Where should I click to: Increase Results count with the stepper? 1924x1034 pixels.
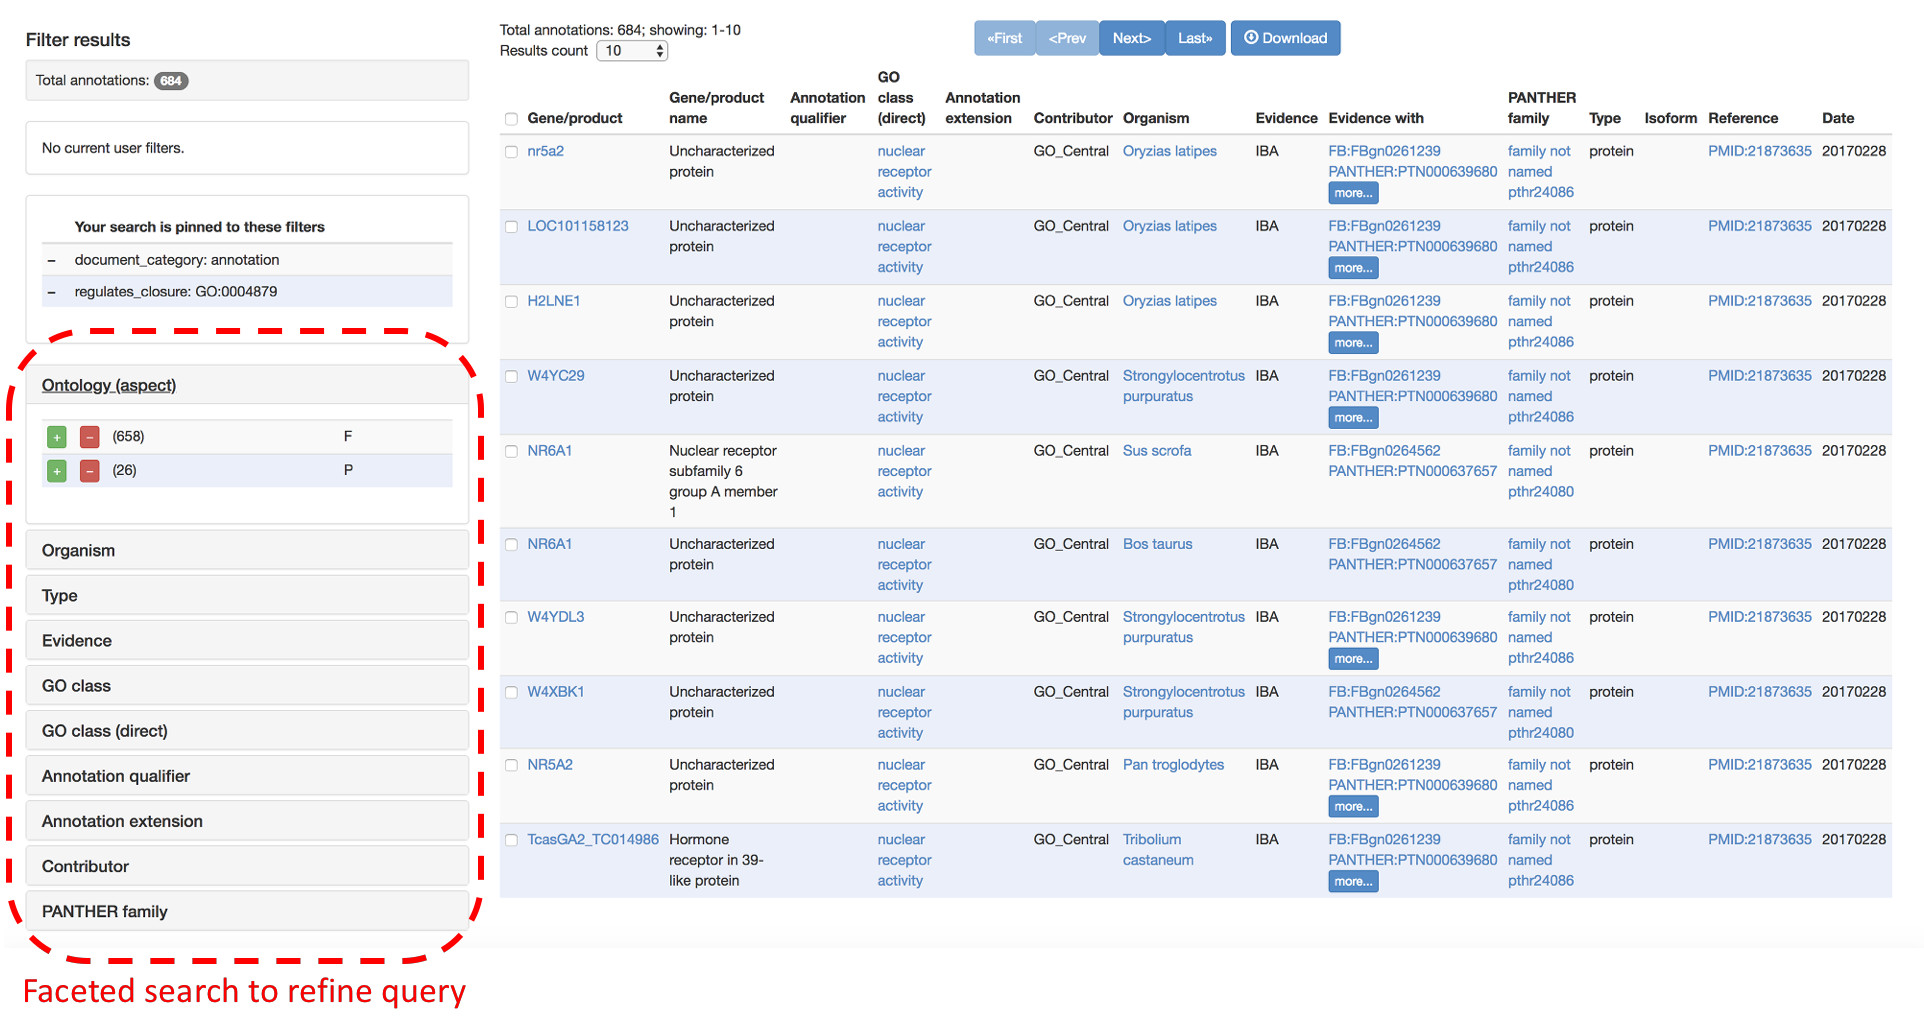pos(659,45)
